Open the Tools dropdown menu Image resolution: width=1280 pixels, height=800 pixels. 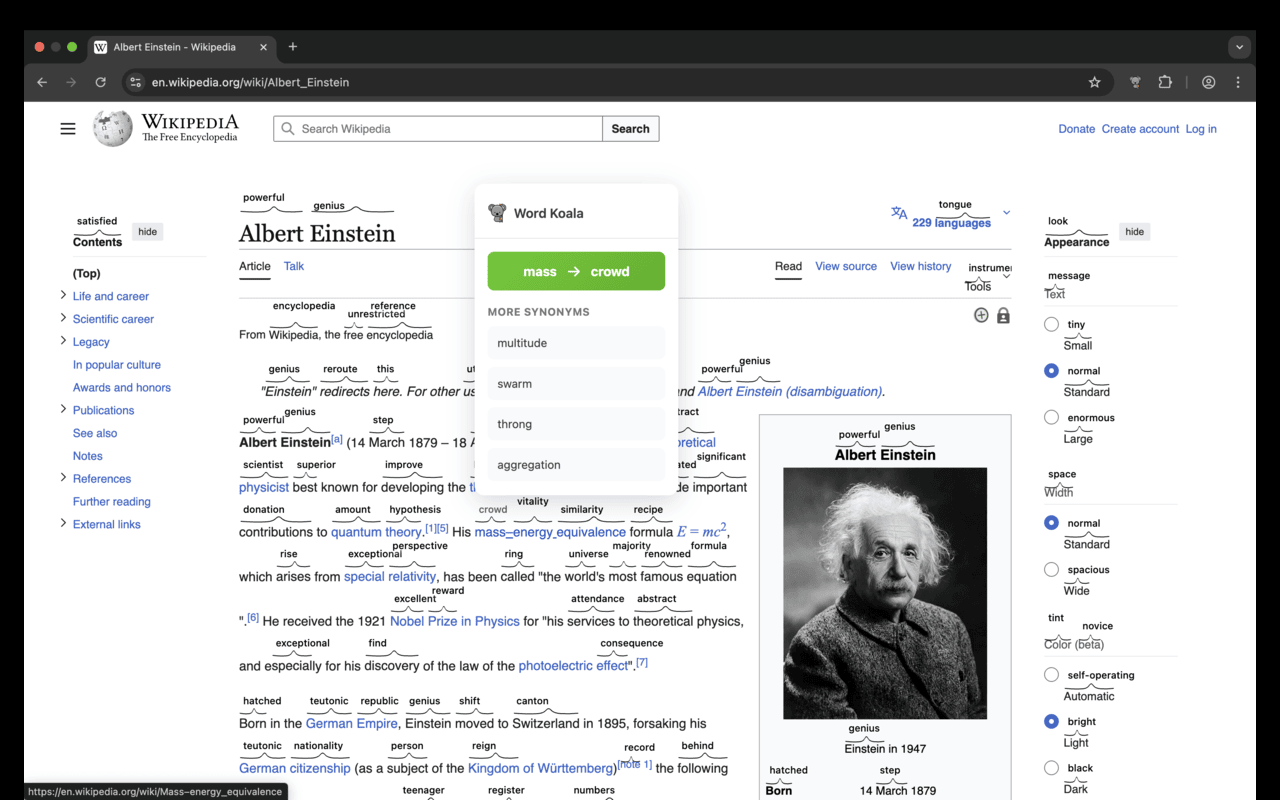(986, 286)
